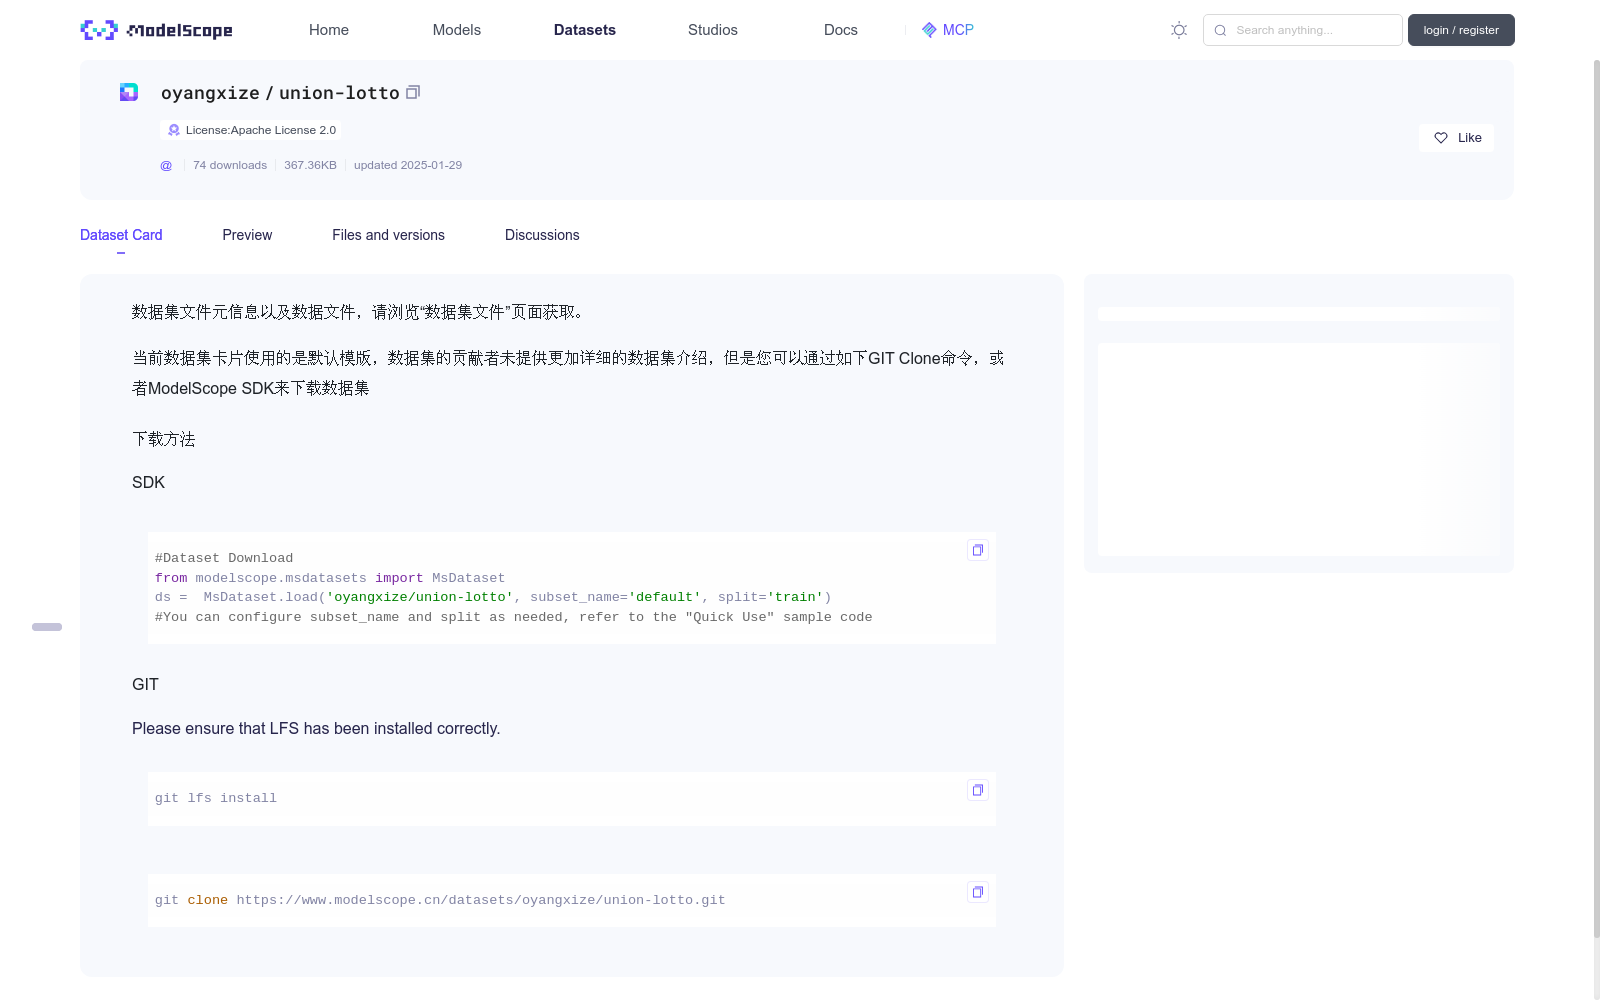Click 'Please ensure that LFS' sentence
The height and width of the screenshot is (1000, 1600).
tap(316, 728)
